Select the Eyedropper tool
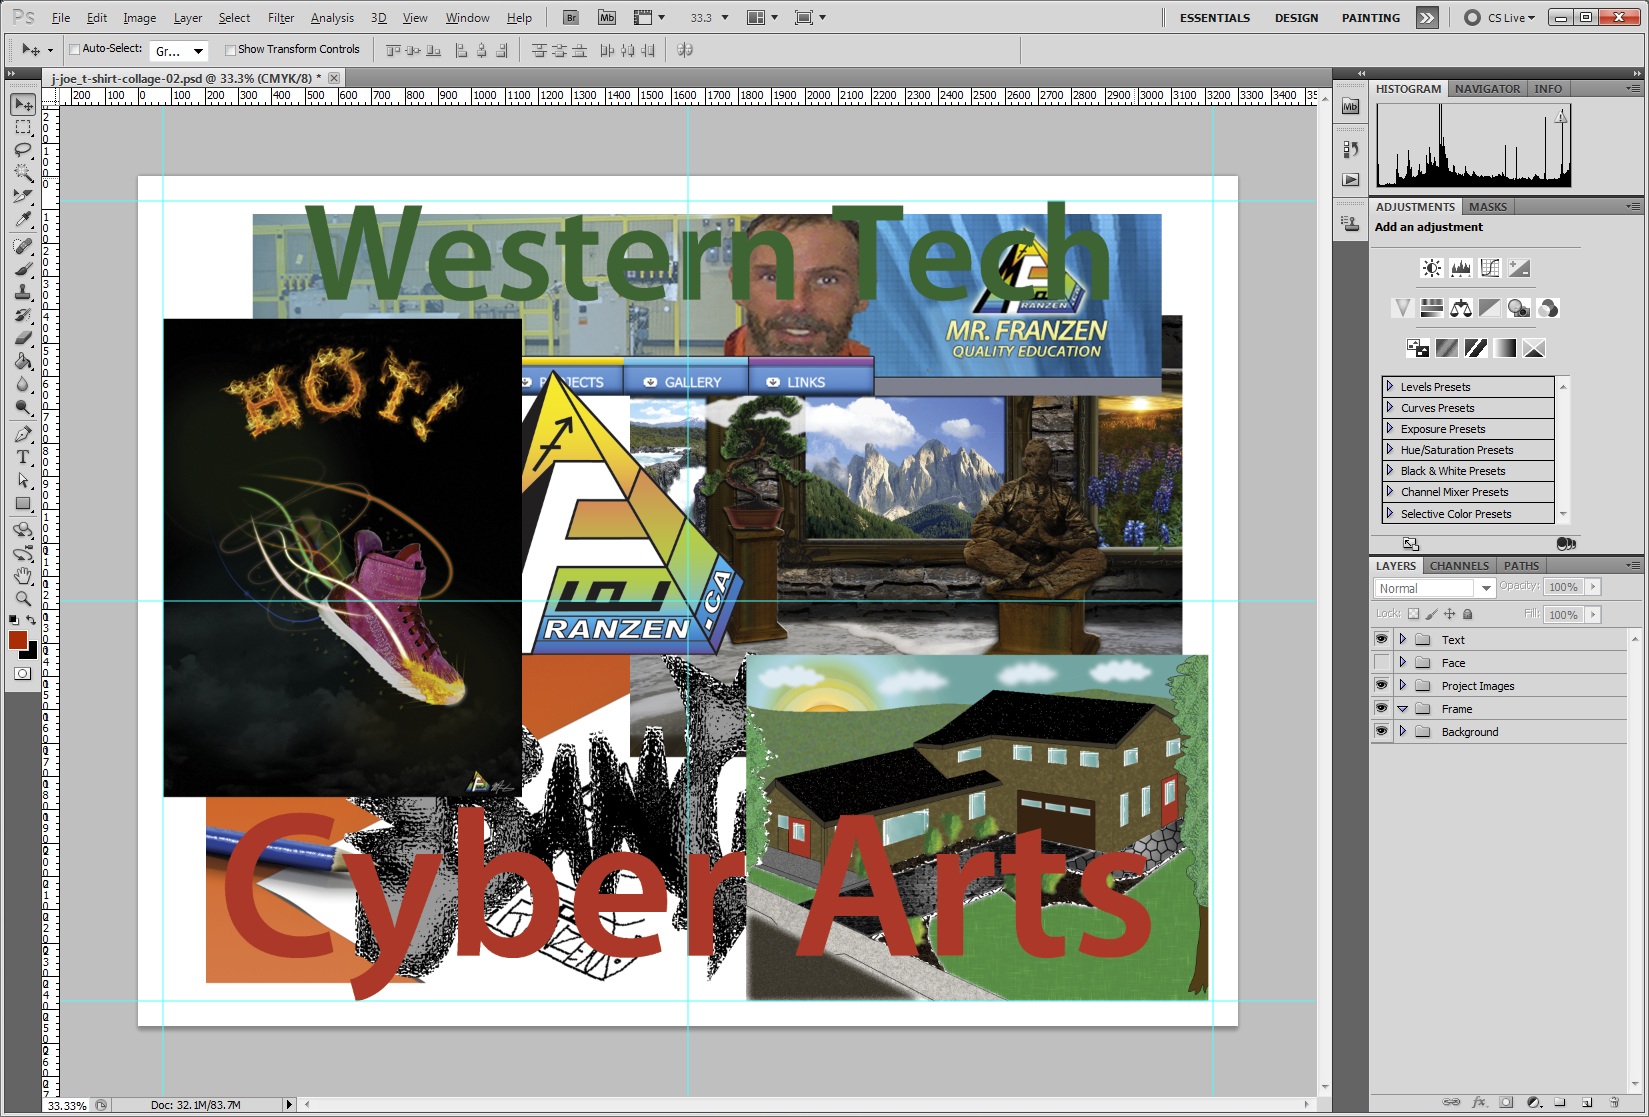Viewport: 1649px width, 1117px height. coord(23,219)
